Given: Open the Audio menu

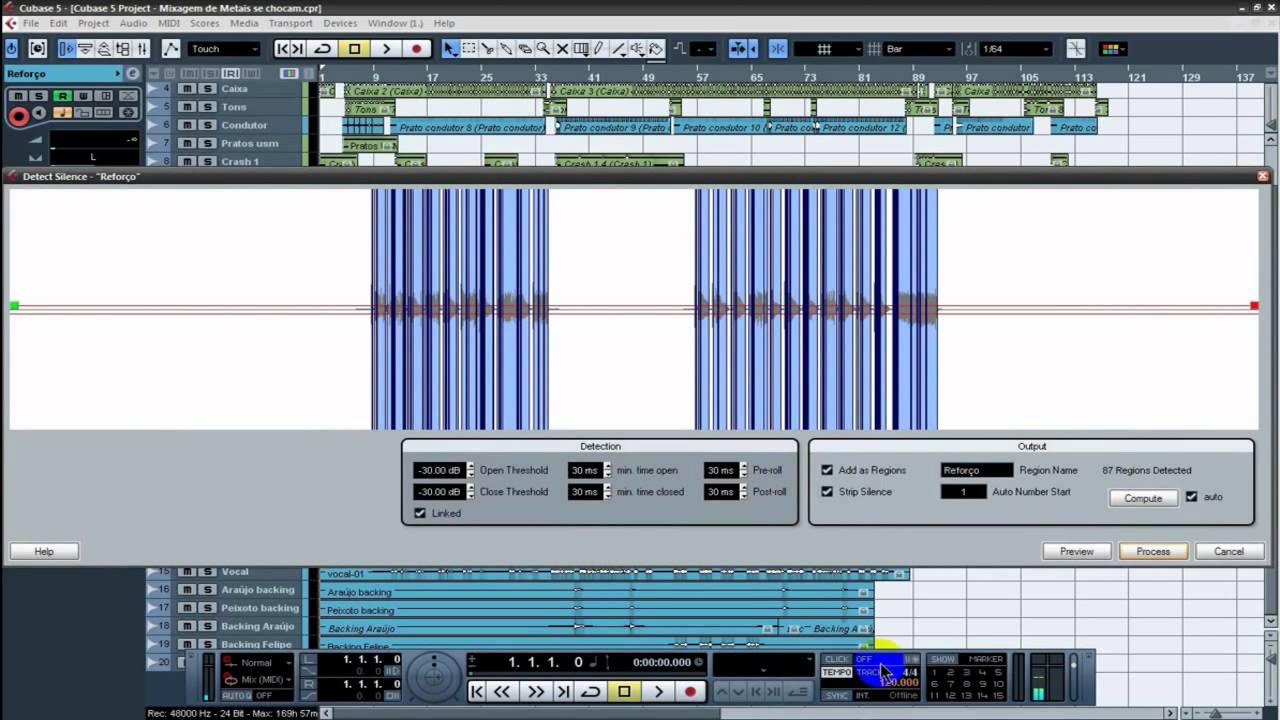Looking at the screenshot, I should click(133, 23).
